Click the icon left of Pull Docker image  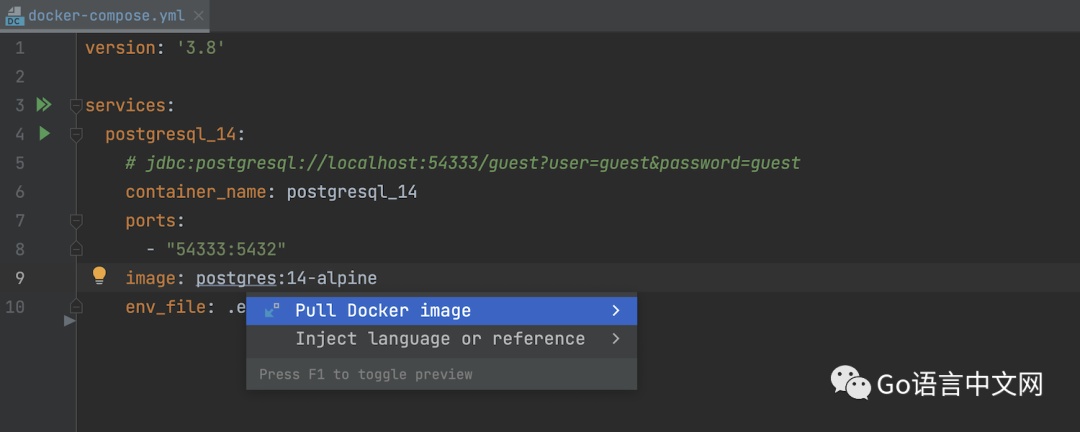[272, 311]
